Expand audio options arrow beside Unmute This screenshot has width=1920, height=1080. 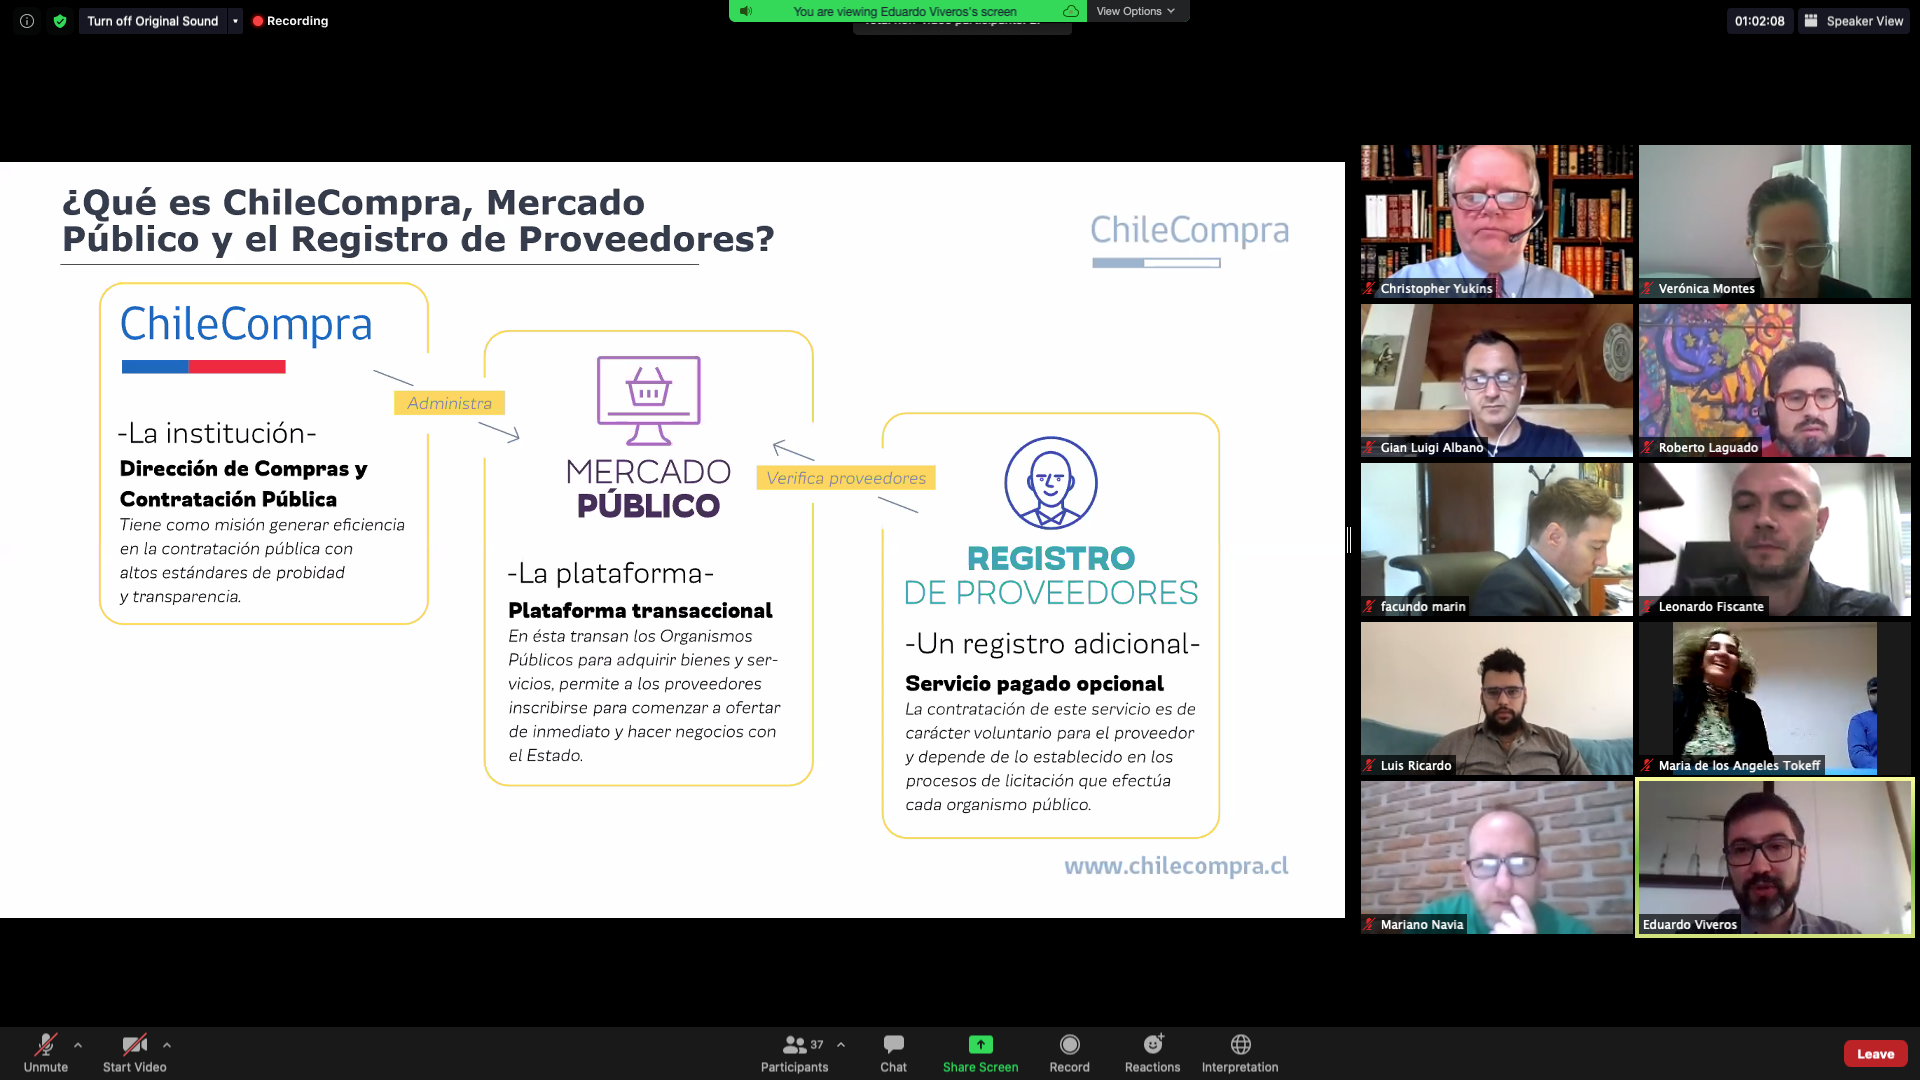click(x=78, y=1045)
